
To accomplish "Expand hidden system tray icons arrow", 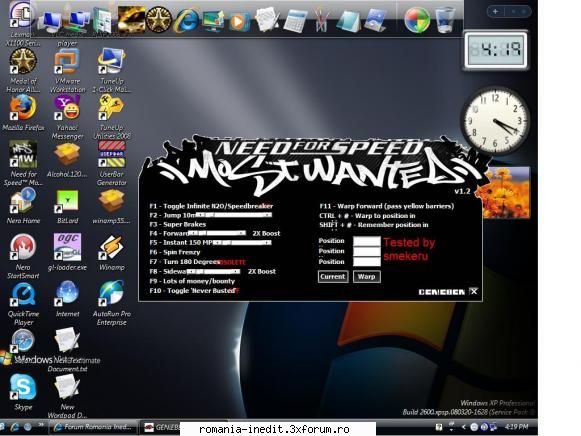I will coord(463,427).
